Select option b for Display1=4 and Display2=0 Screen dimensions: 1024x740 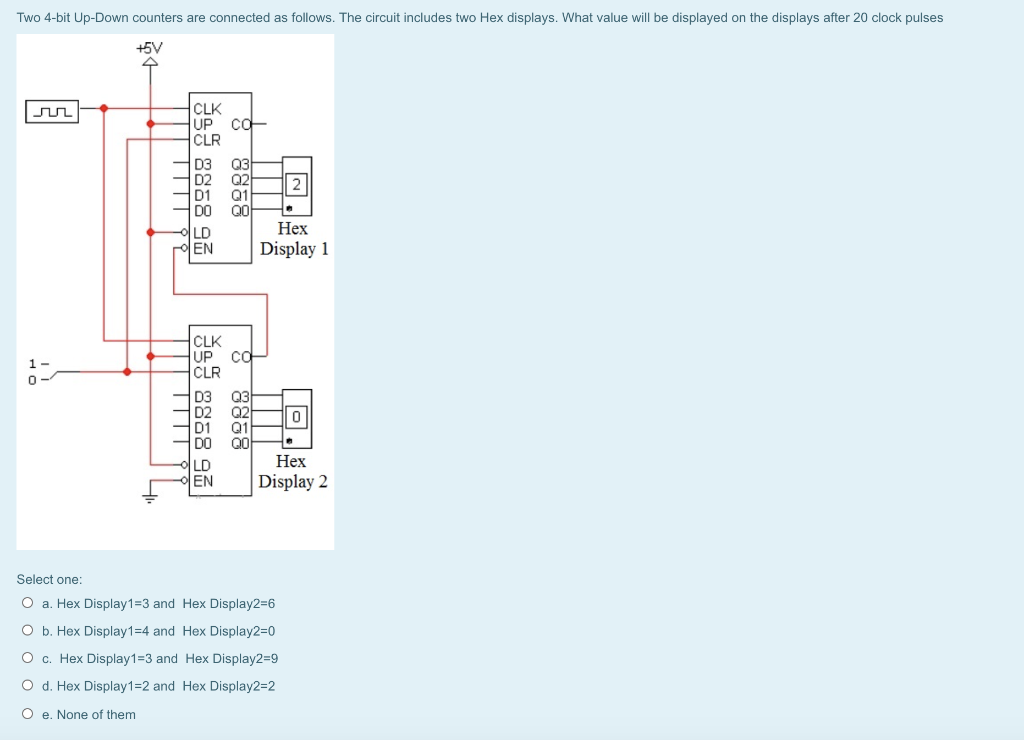pyautogui.click(x=28, y=630)
